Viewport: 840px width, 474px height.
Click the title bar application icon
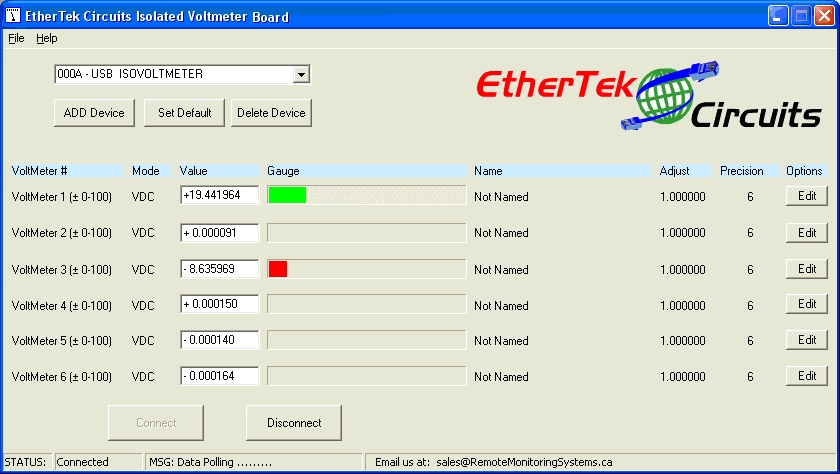14,16
